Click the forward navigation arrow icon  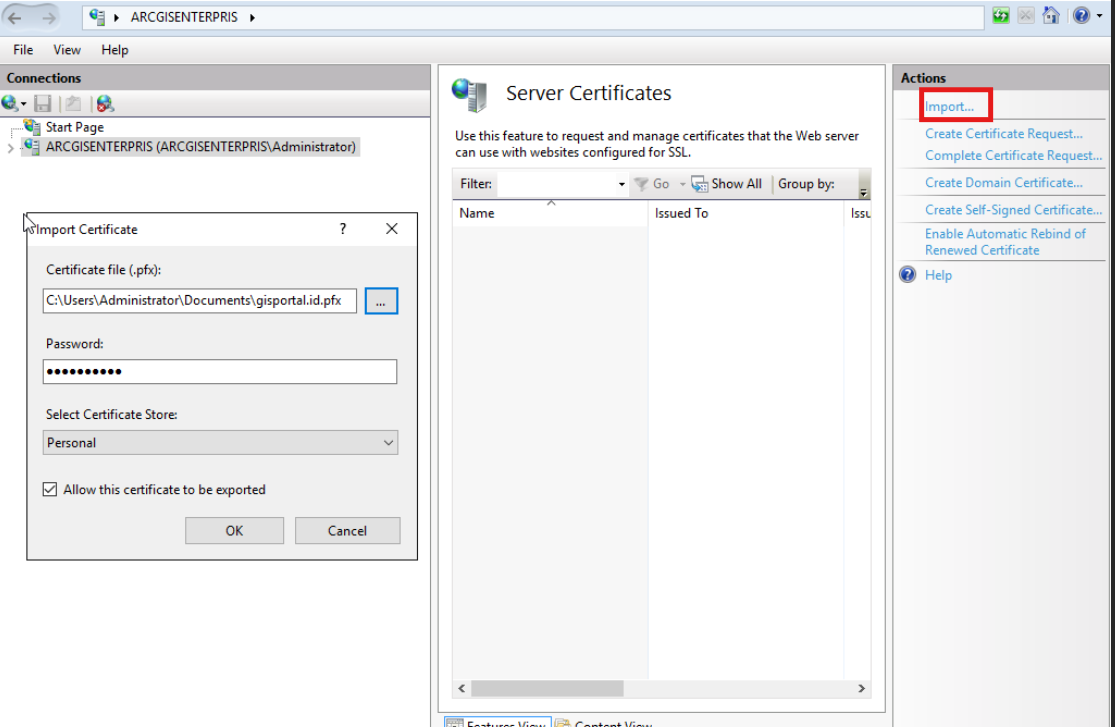pos(48,18)
